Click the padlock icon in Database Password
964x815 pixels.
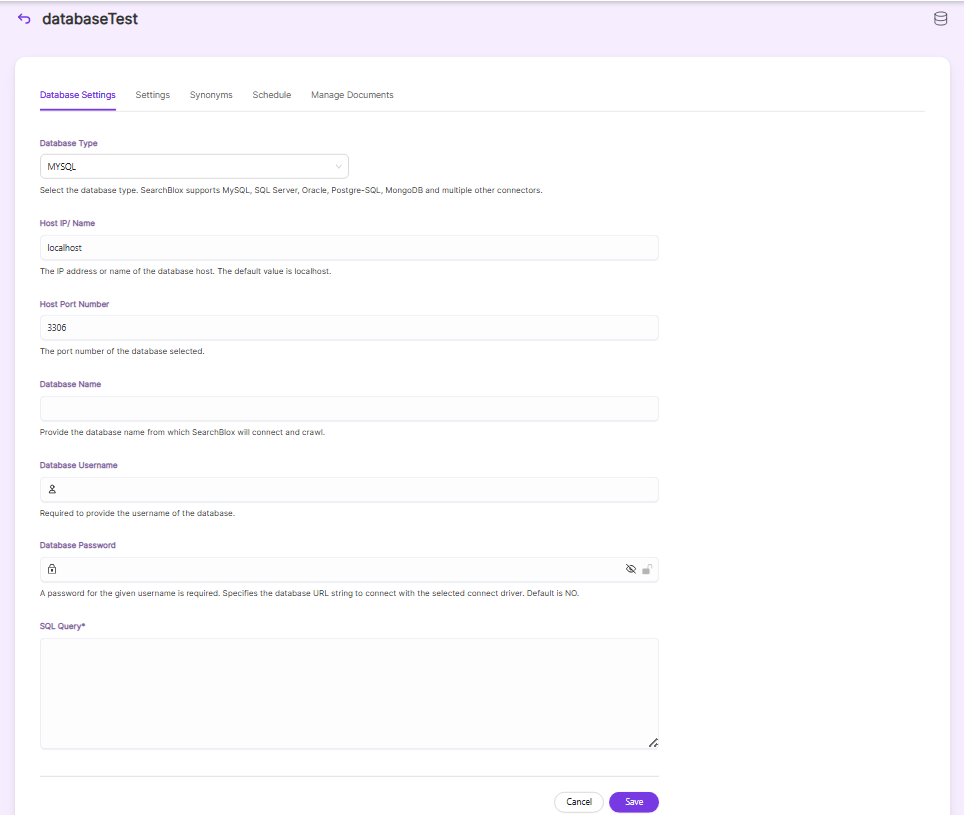pyautogui.click(x=52, y=569)
